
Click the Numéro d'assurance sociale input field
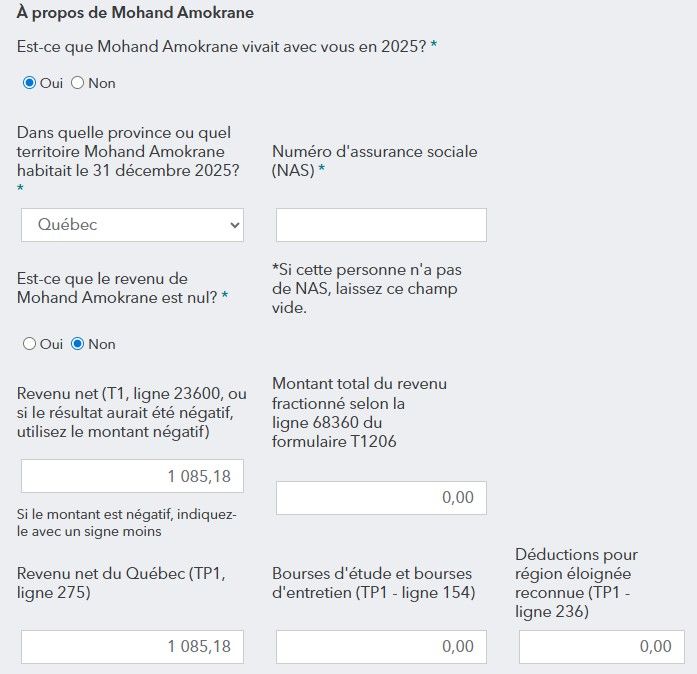381,225
